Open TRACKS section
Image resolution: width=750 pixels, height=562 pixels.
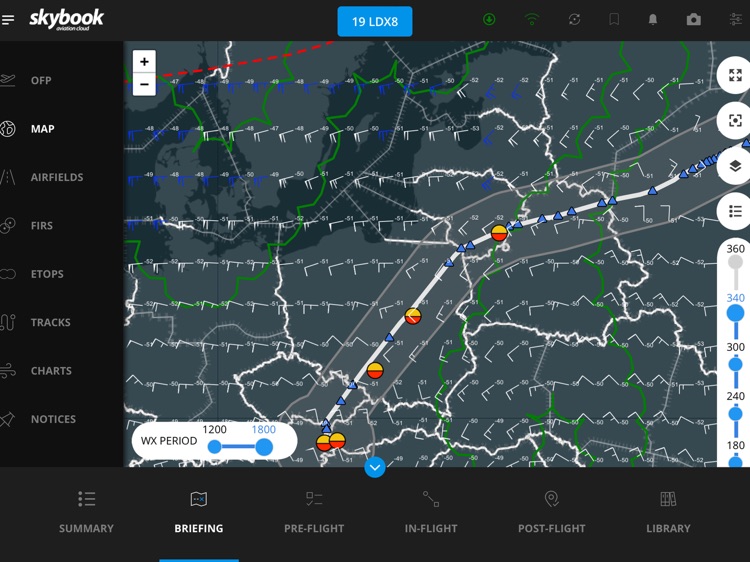(50, 322)
